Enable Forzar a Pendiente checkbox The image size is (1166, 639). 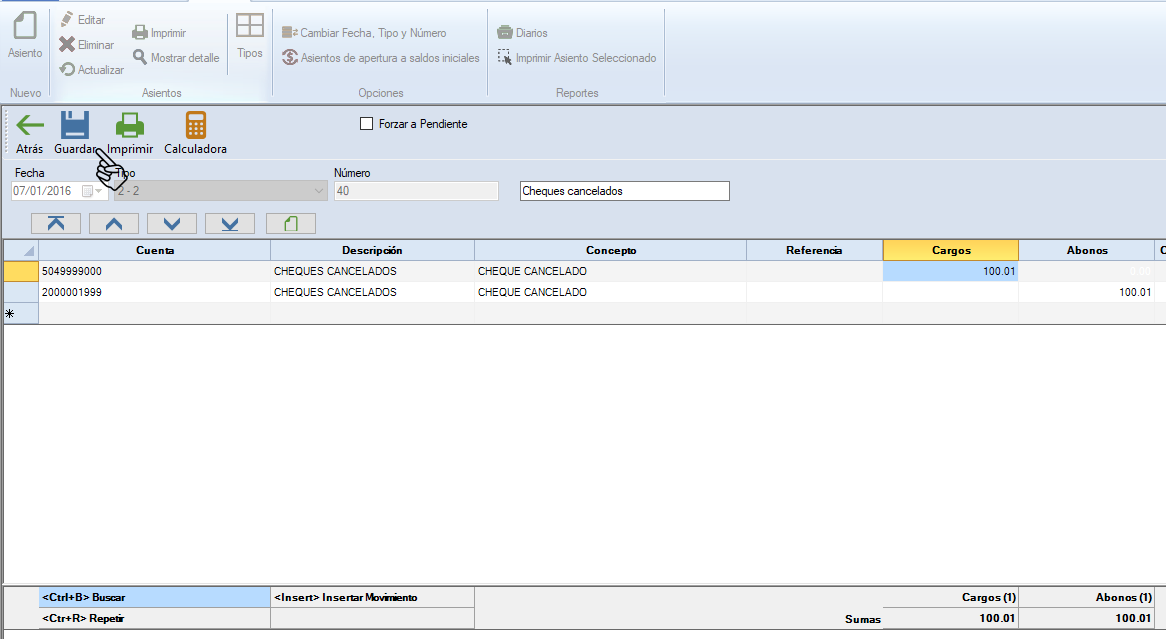(x=366, y=124)
